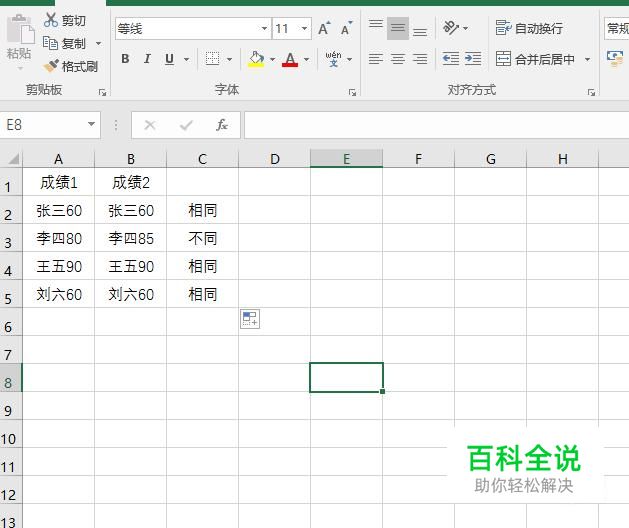The width and height of the screenshot is (629, 528).
Task: Open borders dropdown arrow
Action: point(229,59)
